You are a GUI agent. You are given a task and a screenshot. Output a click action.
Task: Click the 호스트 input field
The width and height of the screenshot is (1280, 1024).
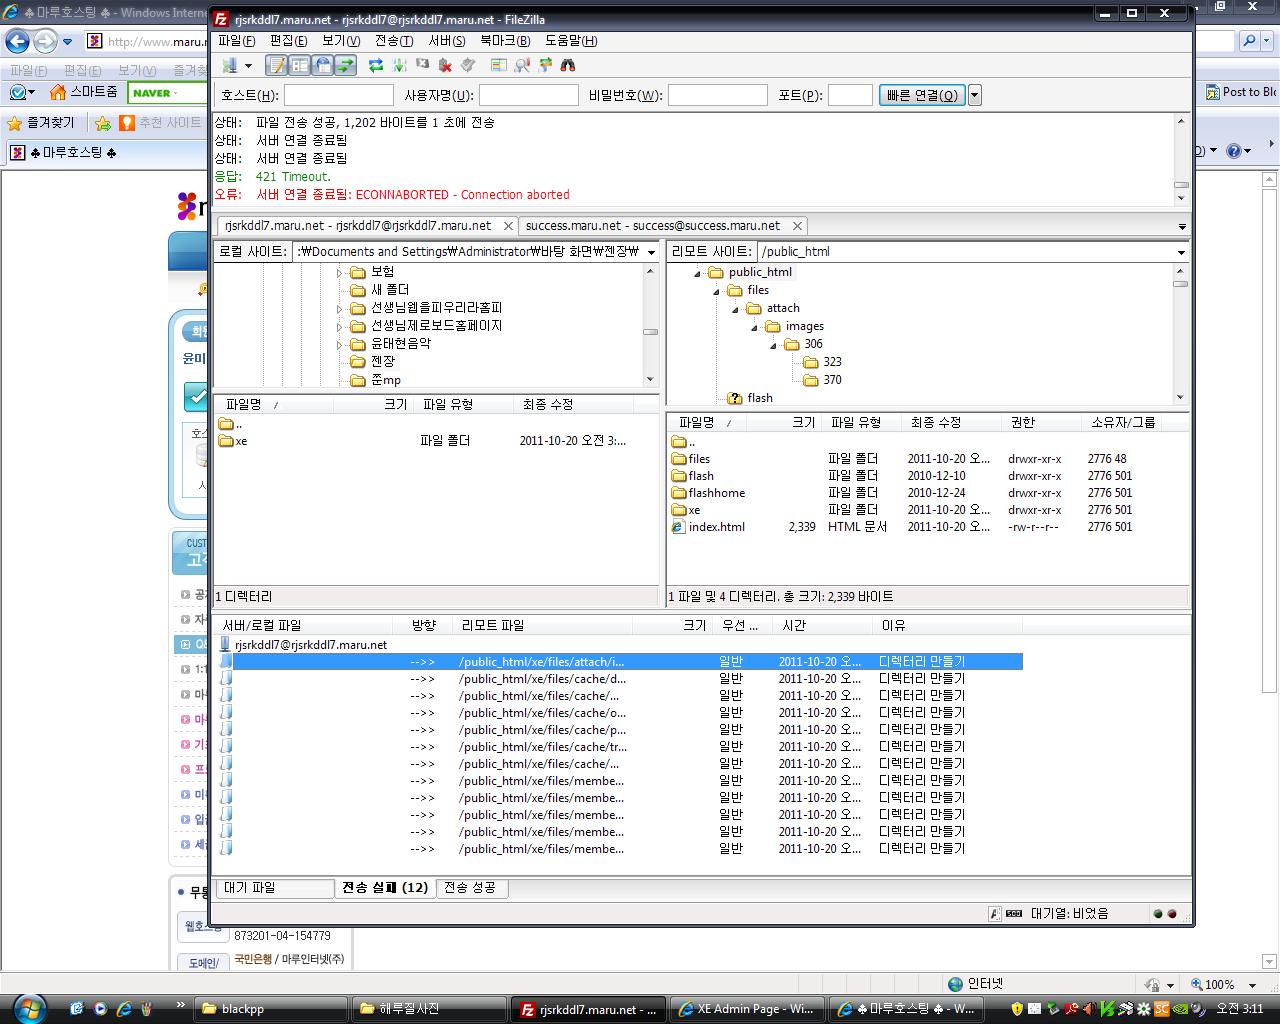pos(339,95)
